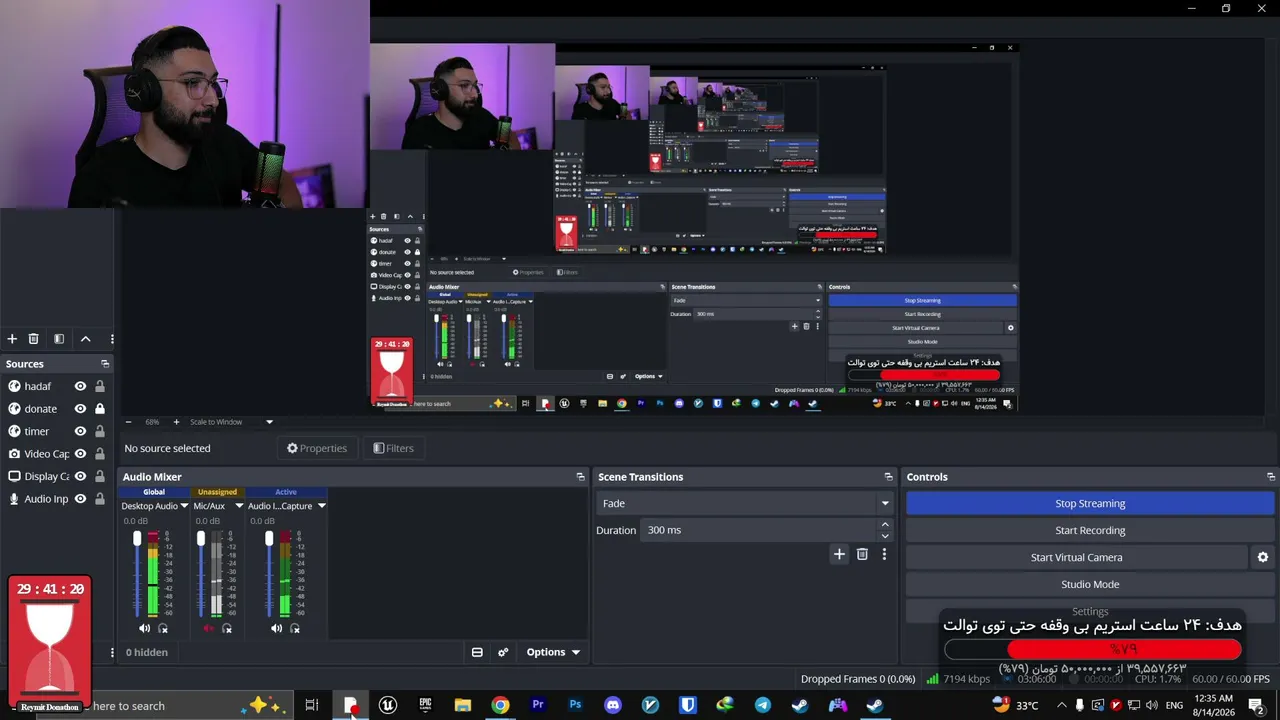Zoom out preview with minus icon
The image size is (1280, 720).
(x=128, y=422)
